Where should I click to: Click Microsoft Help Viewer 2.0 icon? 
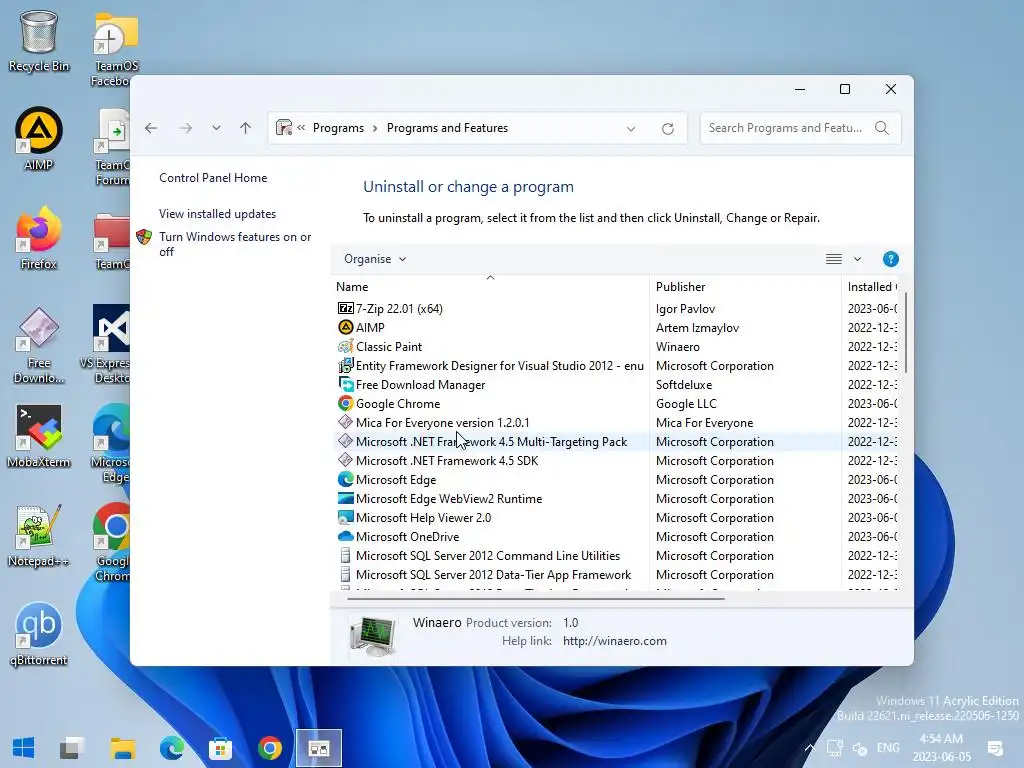point(345,517)
